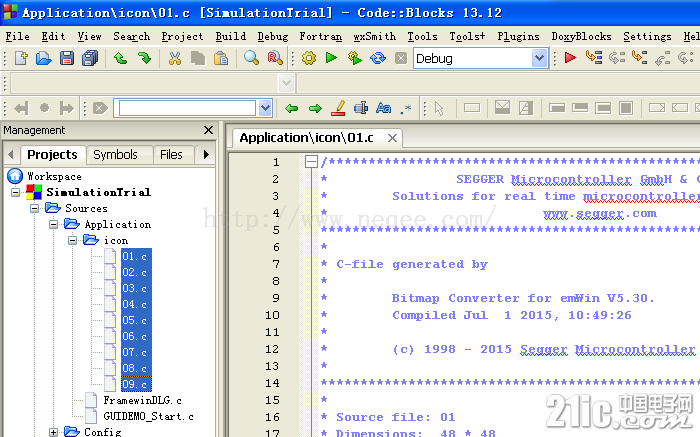Viewport: 700px width, 437px height.
Task: Click the www.segger.com text in code
Action: pyautogui.click(x=600, y=213)
